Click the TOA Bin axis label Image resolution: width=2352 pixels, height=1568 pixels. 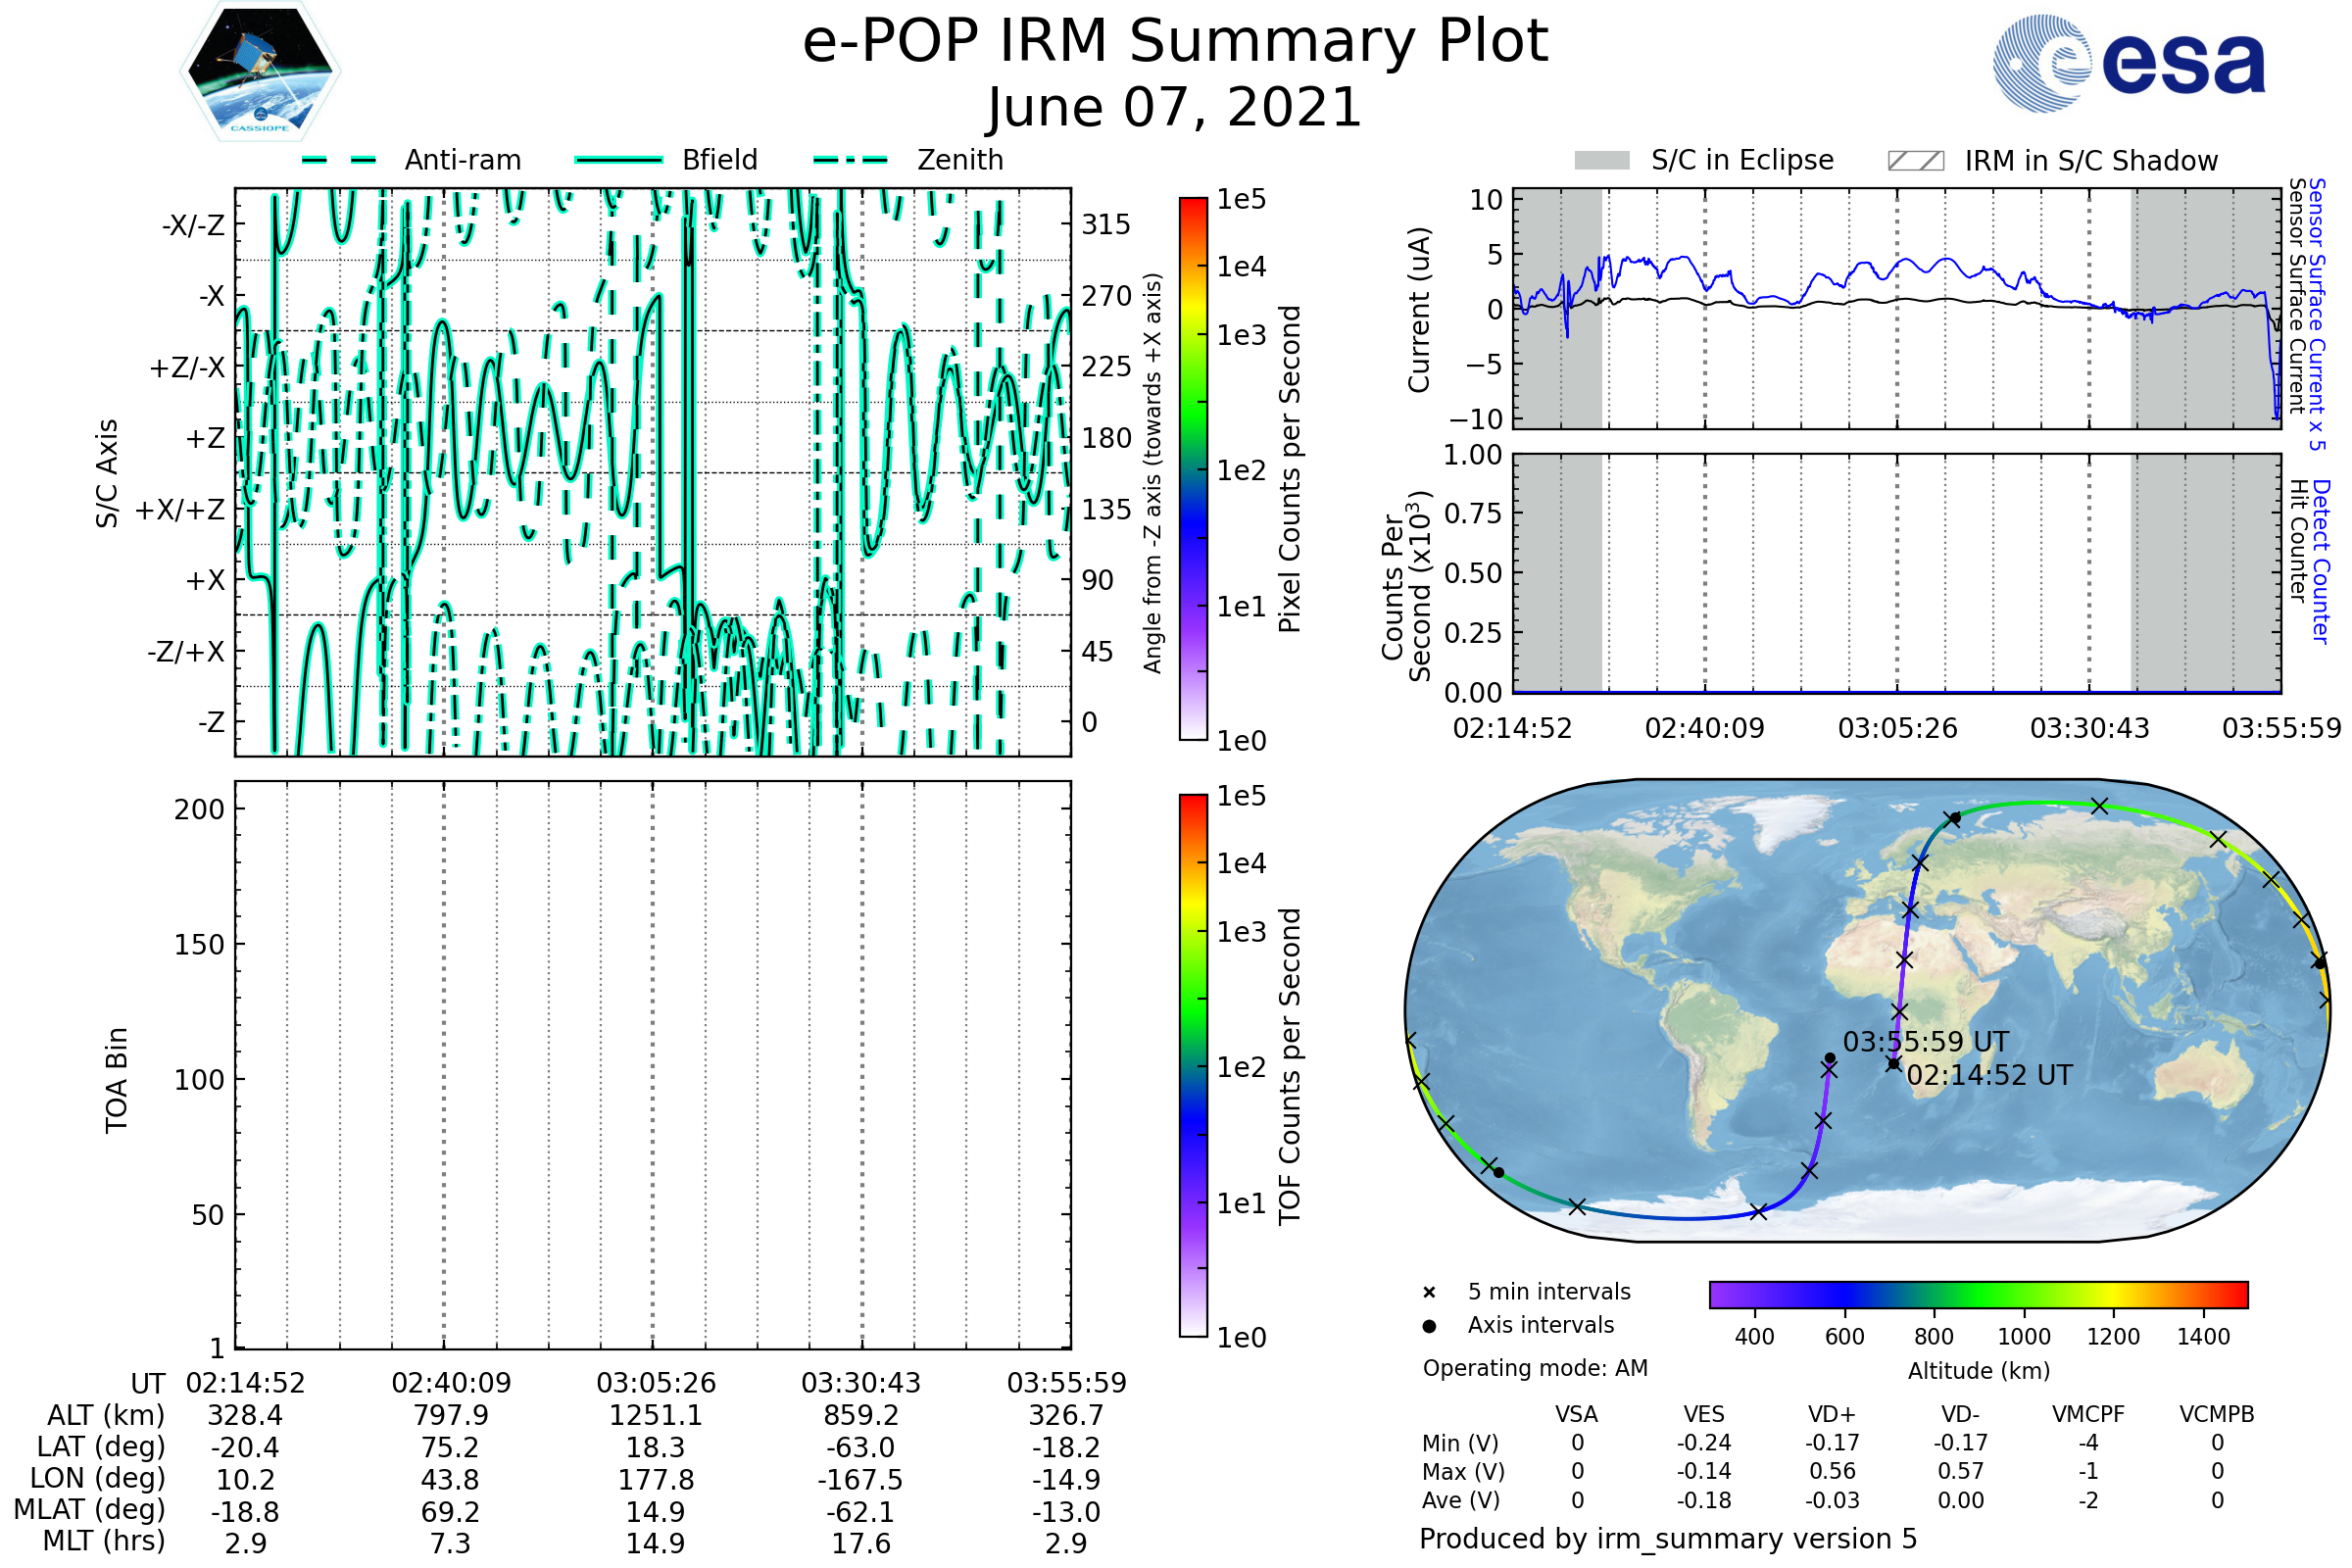tap(117, 1080)
